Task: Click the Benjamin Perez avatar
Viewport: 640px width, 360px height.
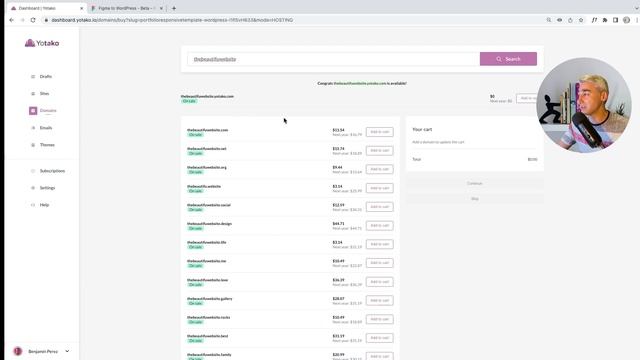Action: 18,351
